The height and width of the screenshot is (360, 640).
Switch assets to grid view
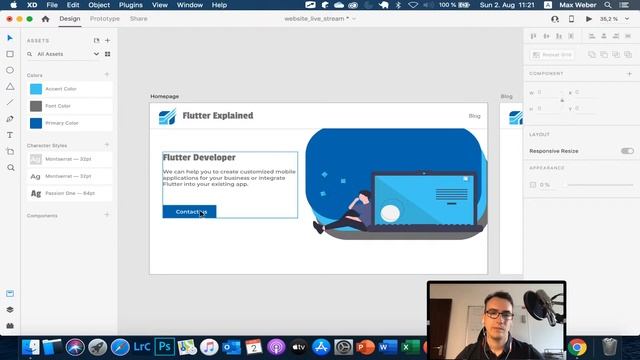pyautogui.click(x=107, y=54)
